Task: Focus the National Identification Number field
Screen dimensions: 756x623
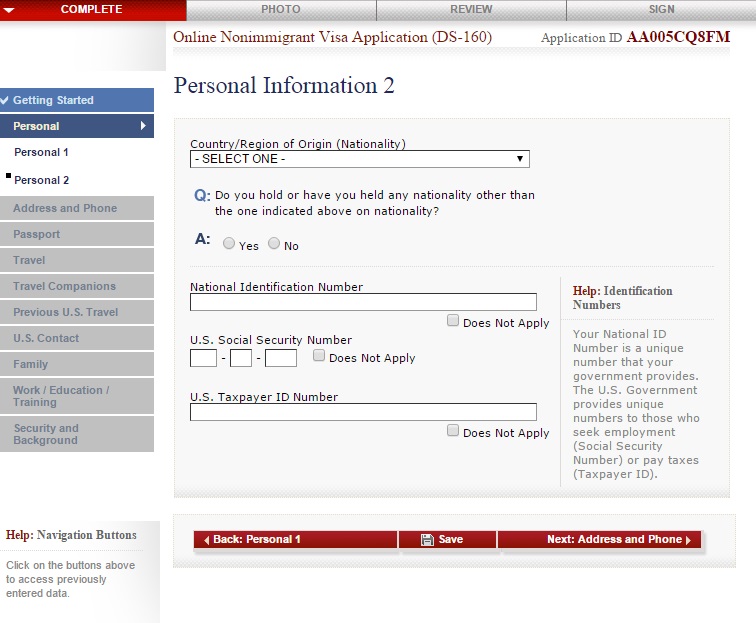Action: (x=363, y=302)
